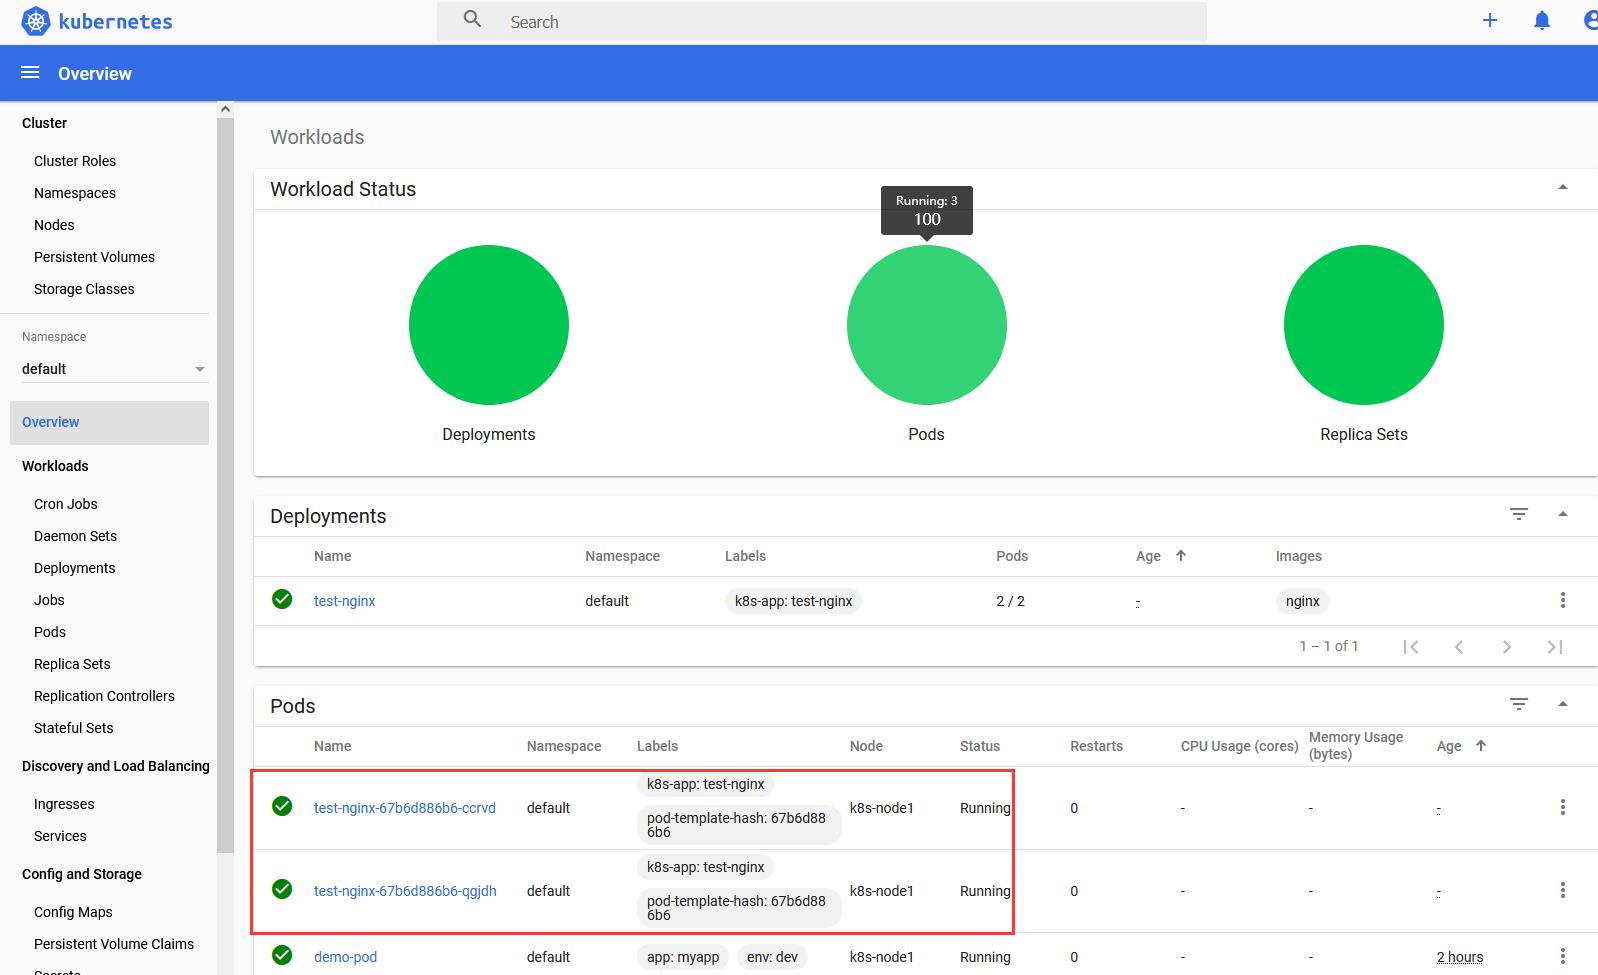The width and height of the screenshot is (1598, 975).
Task: Open Persistent Volume Claims in sidebar
Action: point(114,944)
